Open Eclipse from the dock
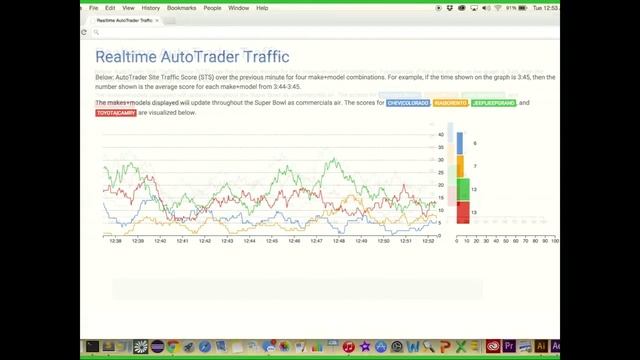640x360 pixels. click(157, 347)
